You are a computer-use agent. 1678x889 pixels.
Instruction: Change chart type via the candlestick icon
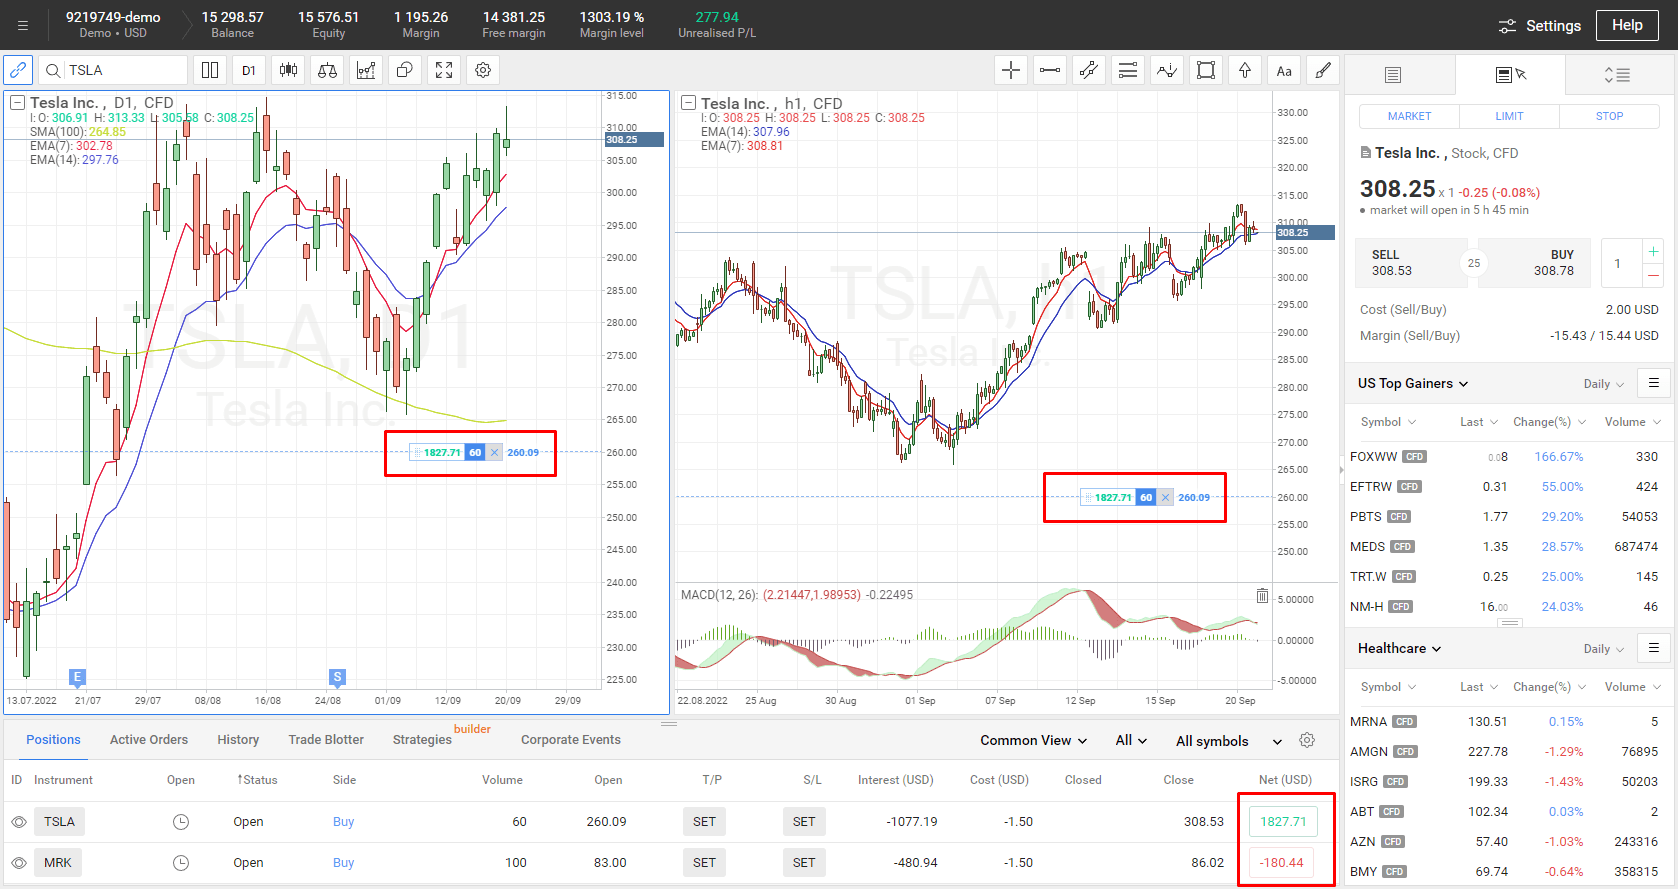288,70
